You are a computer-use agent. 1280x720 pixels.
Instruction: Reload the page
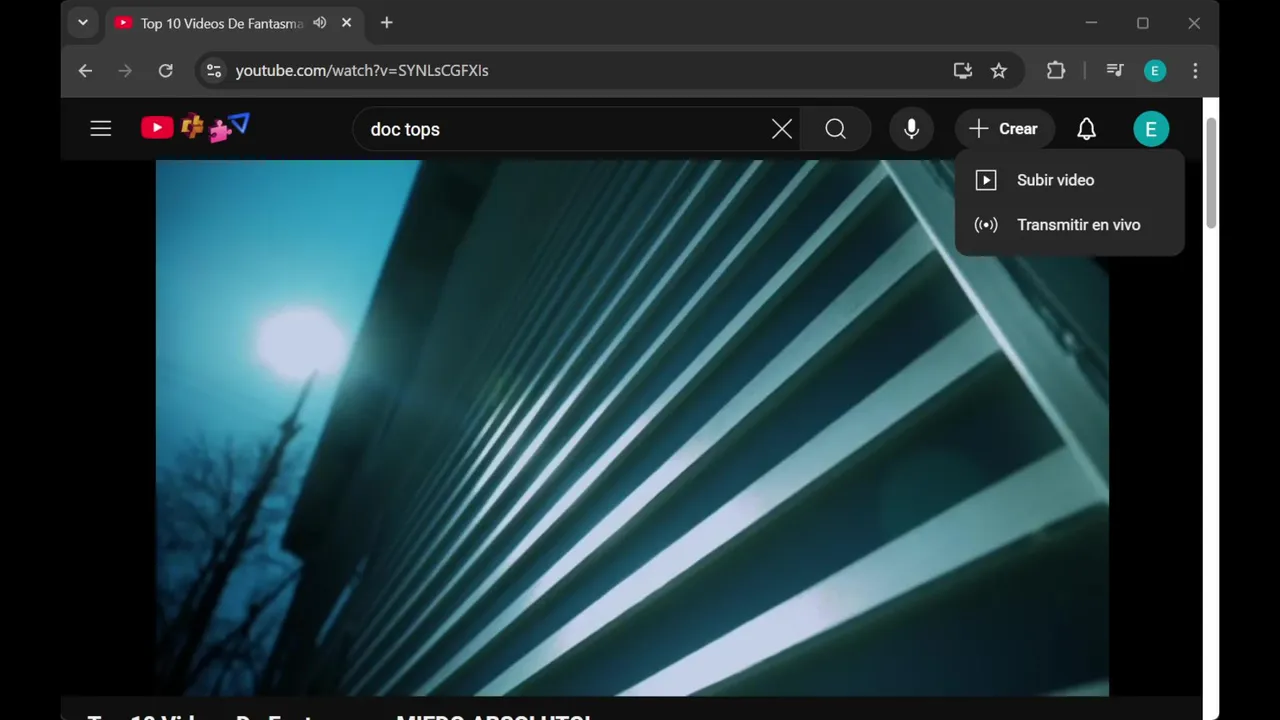coord(166,71)
